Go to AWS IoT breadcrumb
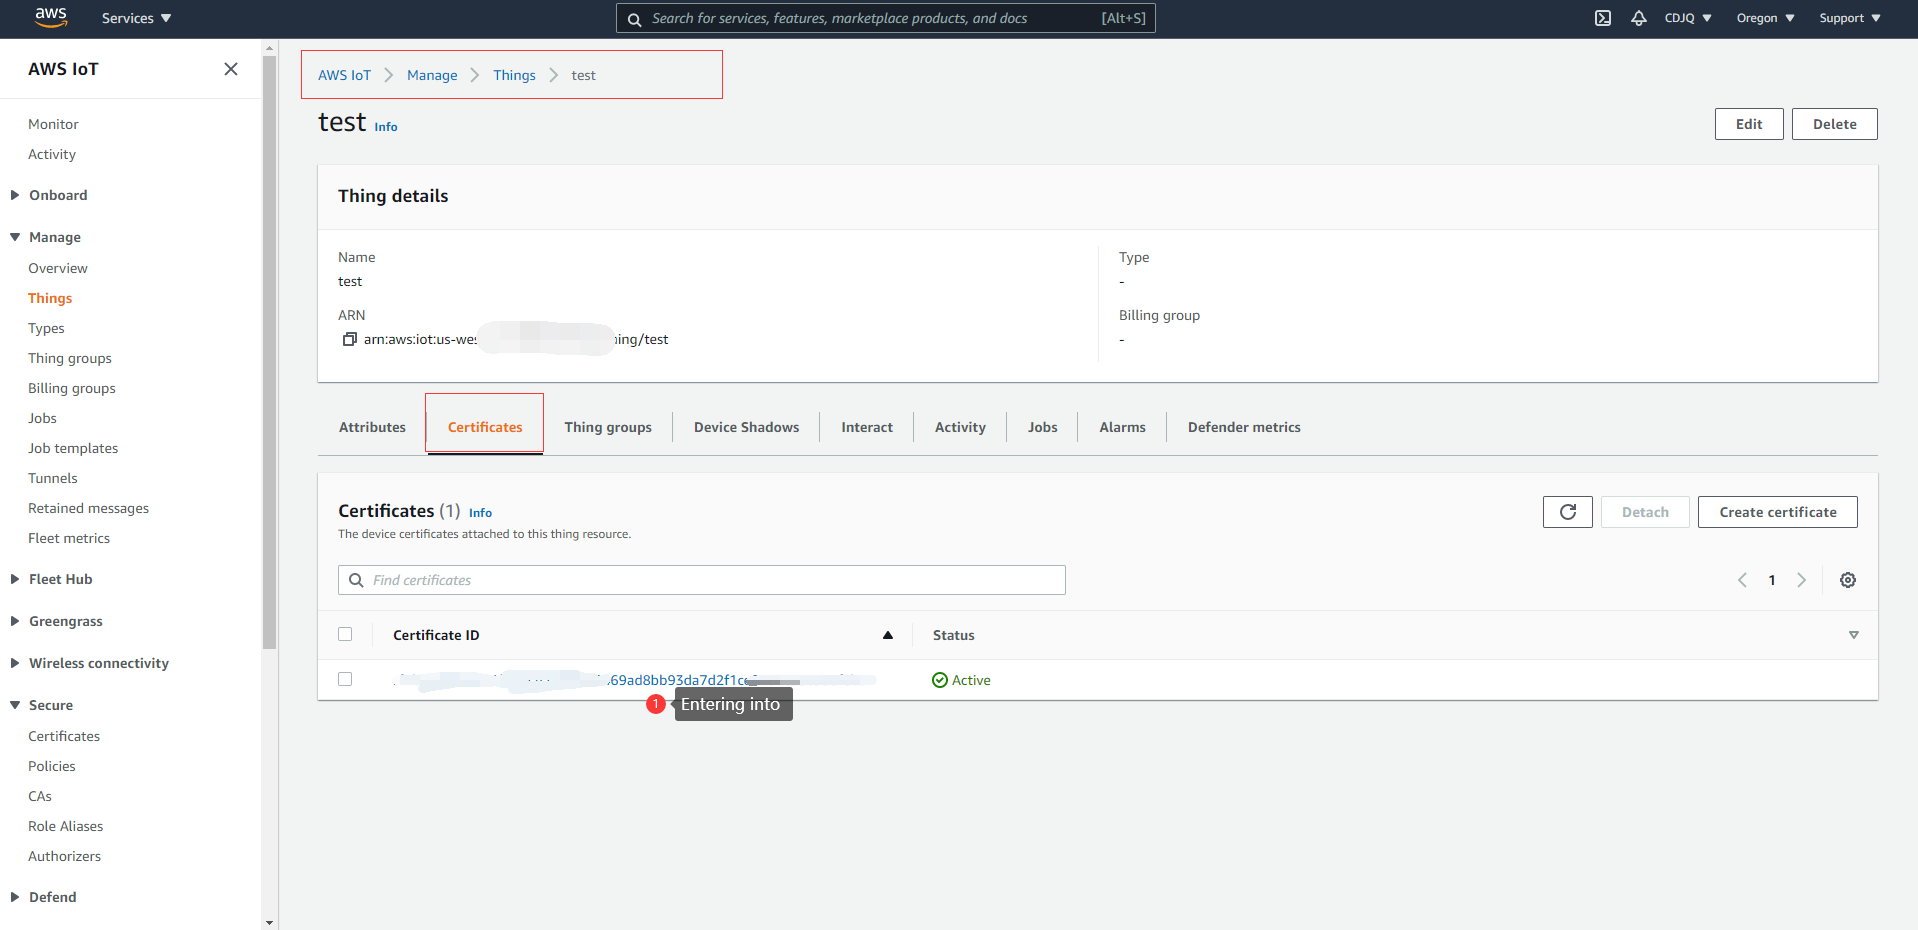The height and width of the screenshot is (930, 1918). click(x=344, y=75)
